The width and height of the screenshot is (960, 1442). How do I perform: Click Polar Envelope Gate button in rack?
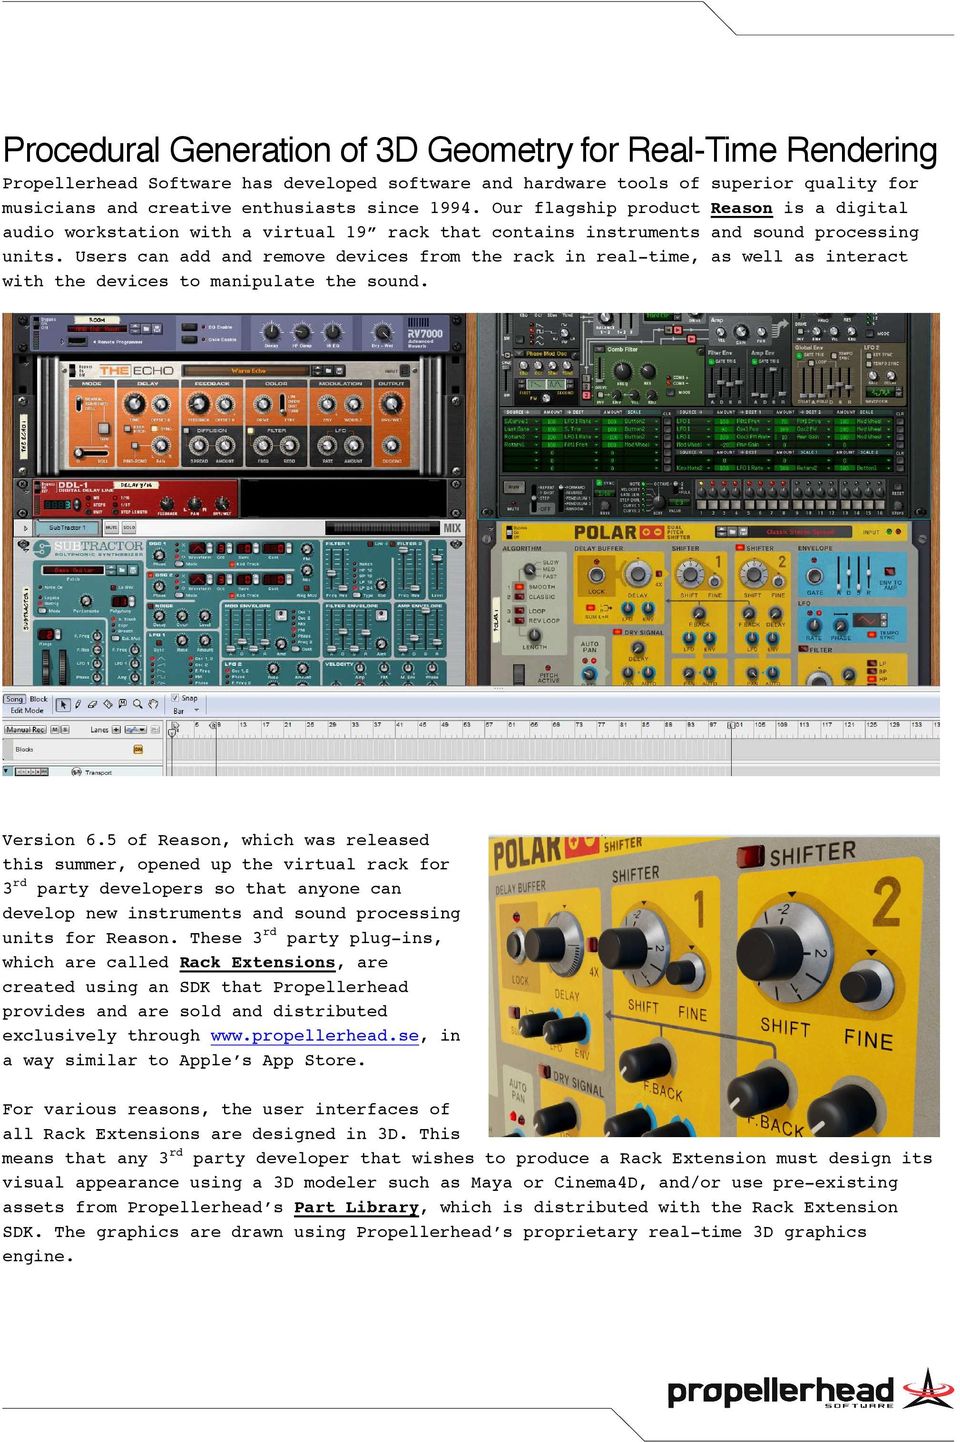tap(814, 576)
